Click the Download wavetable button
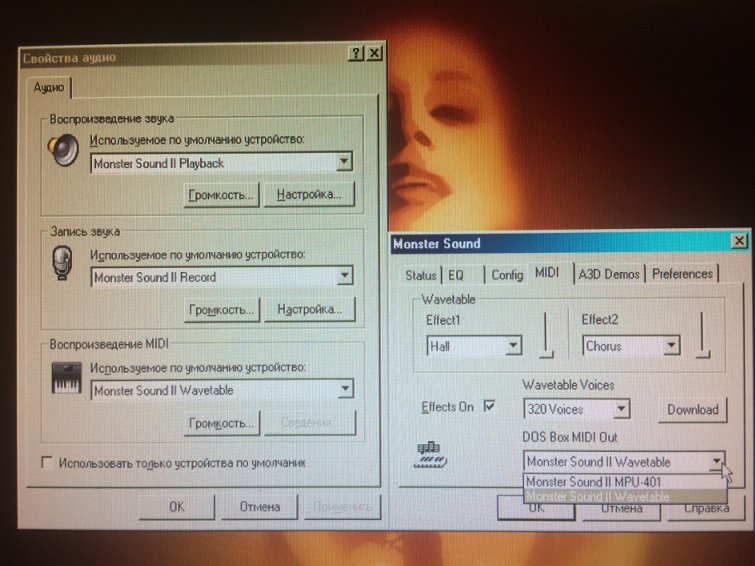This screenshot has width=755, height=566. click(692, 410)
